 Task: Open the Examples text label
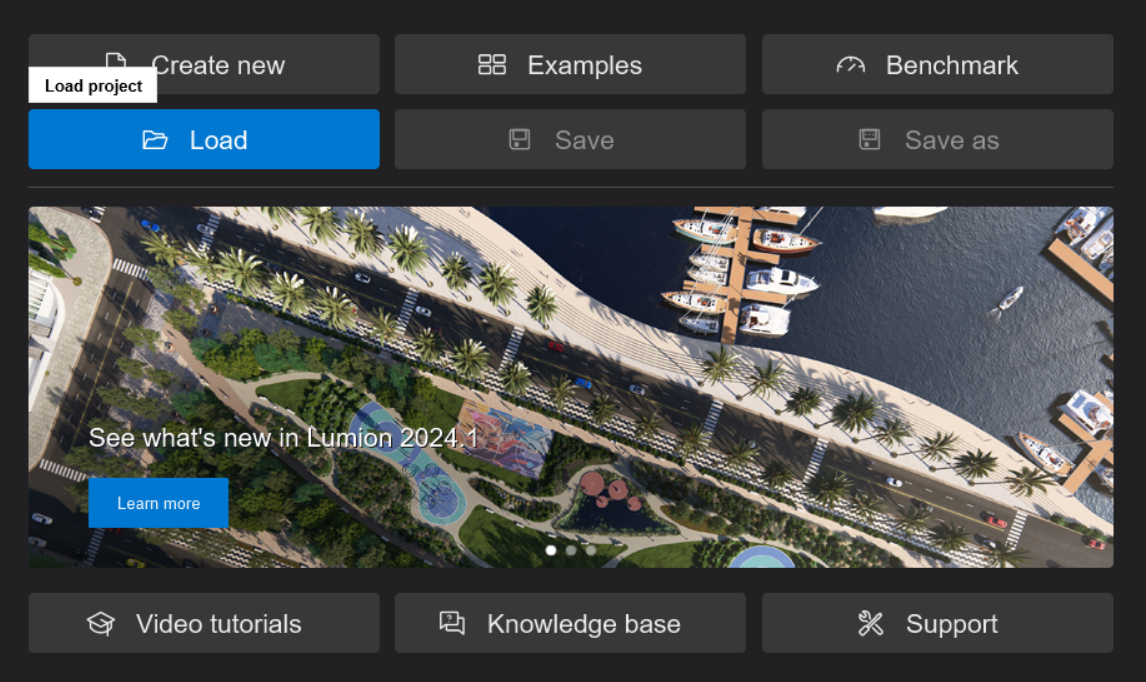[x=584, y=65]
